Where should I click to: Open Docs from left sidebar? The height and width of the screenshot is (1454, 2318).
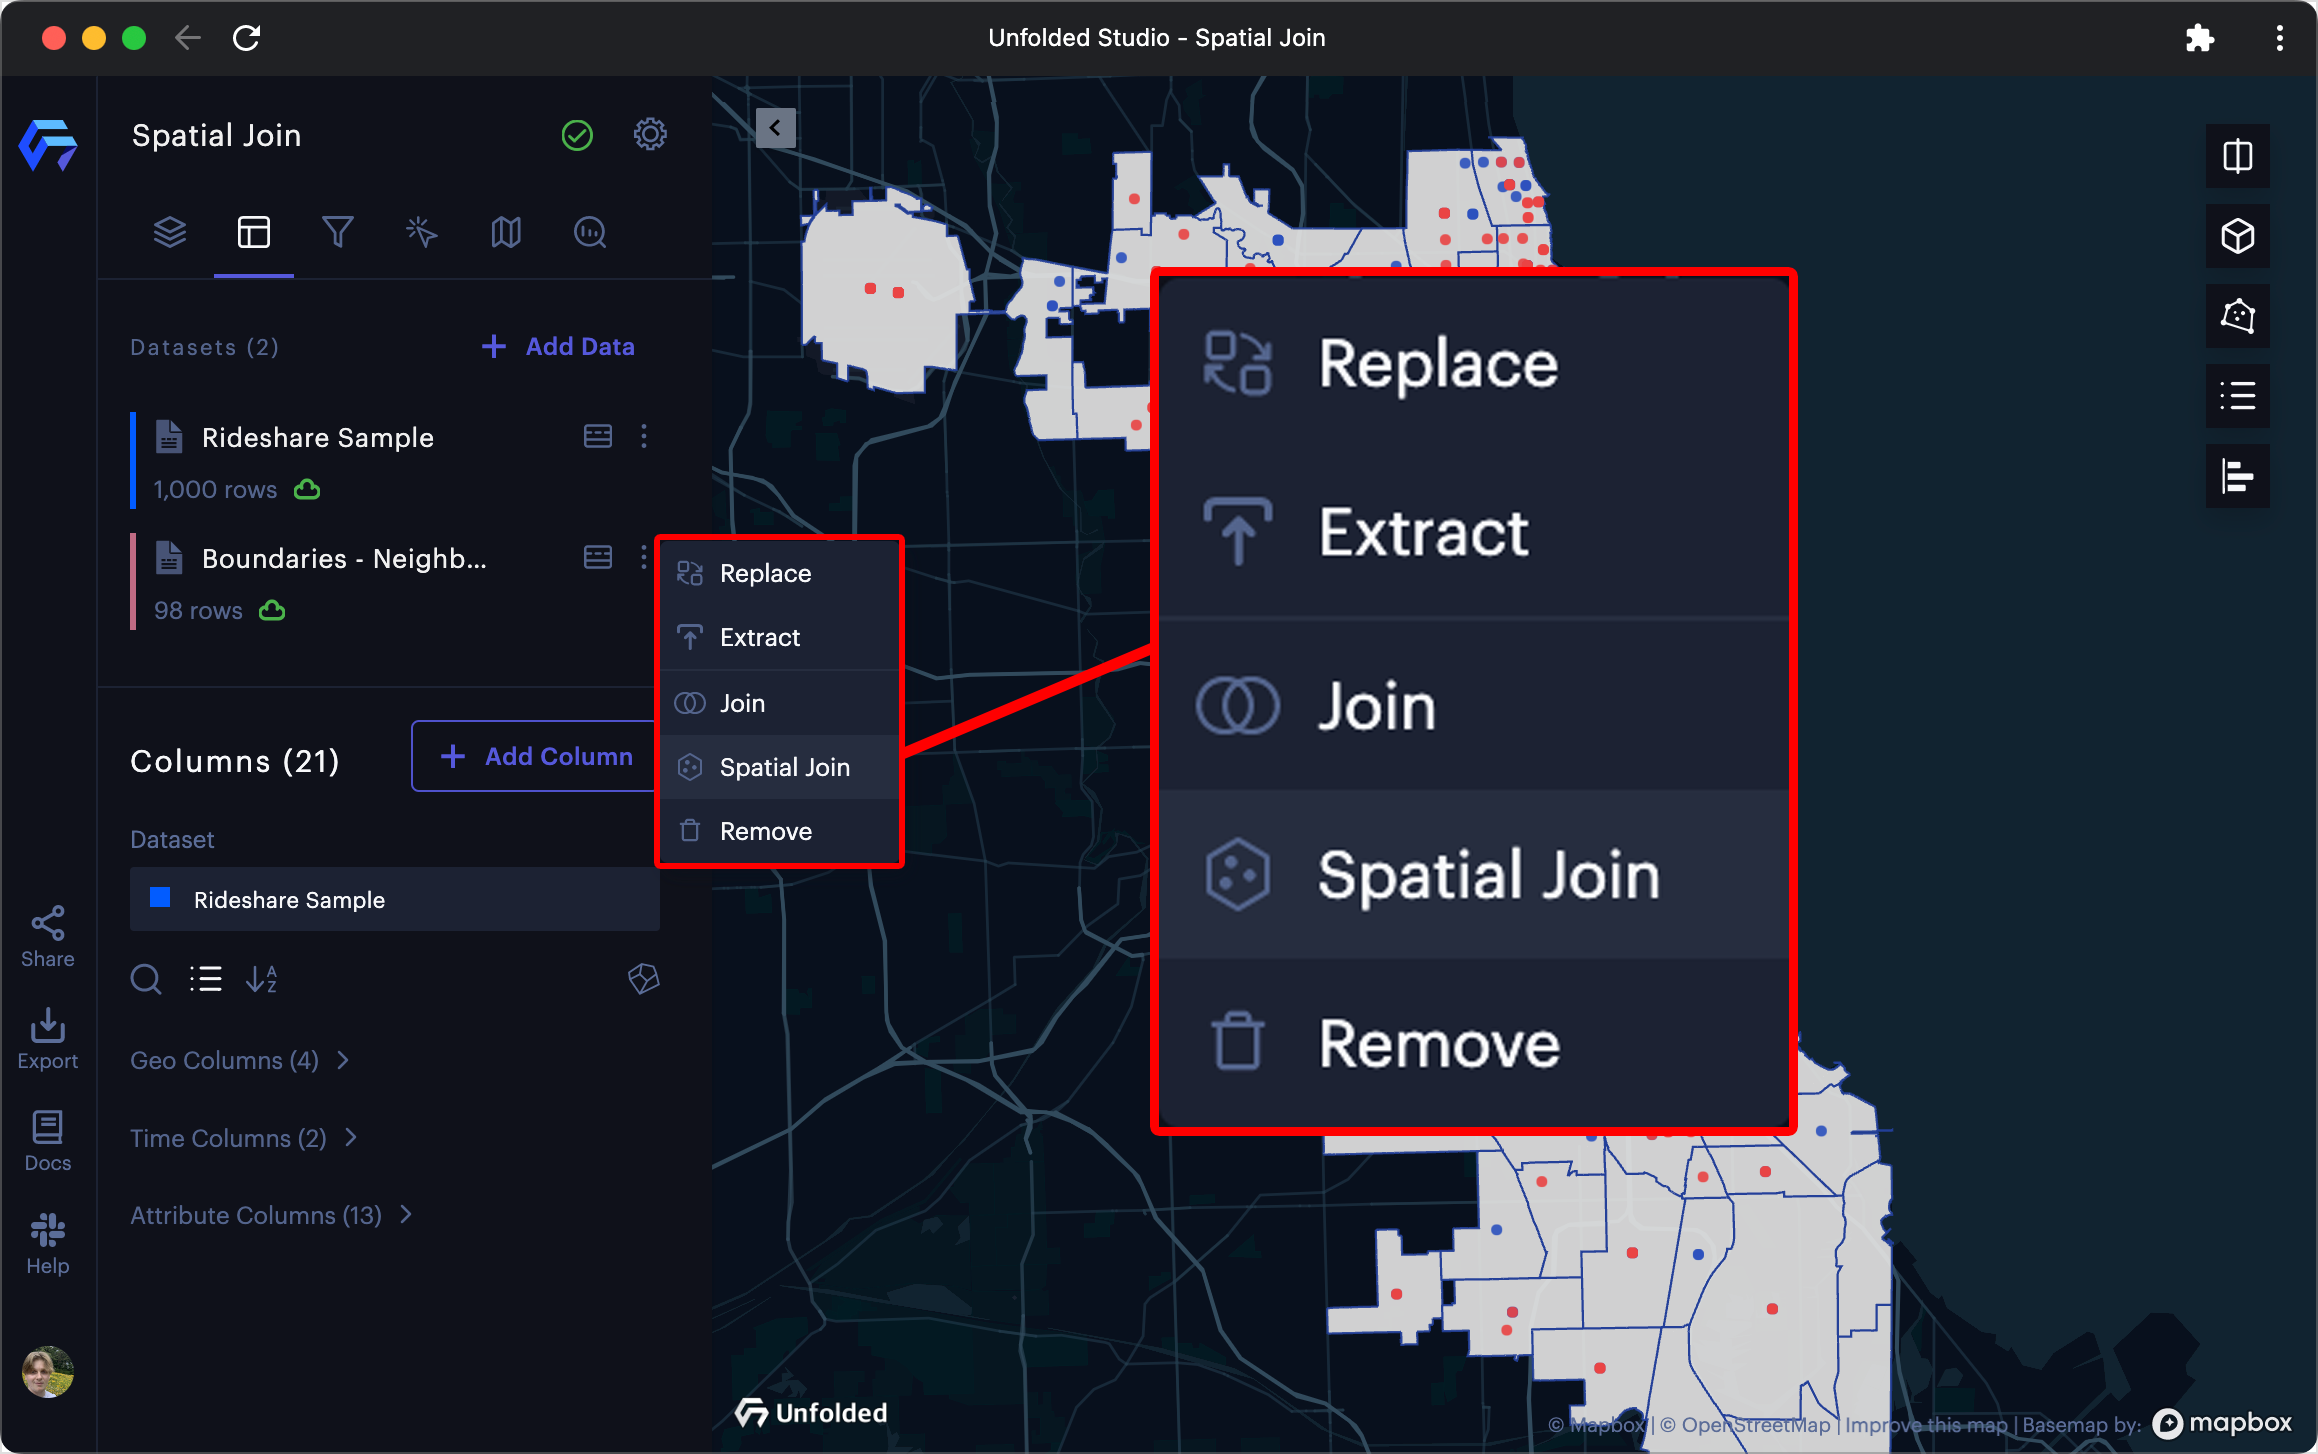tap(48, 1141)
